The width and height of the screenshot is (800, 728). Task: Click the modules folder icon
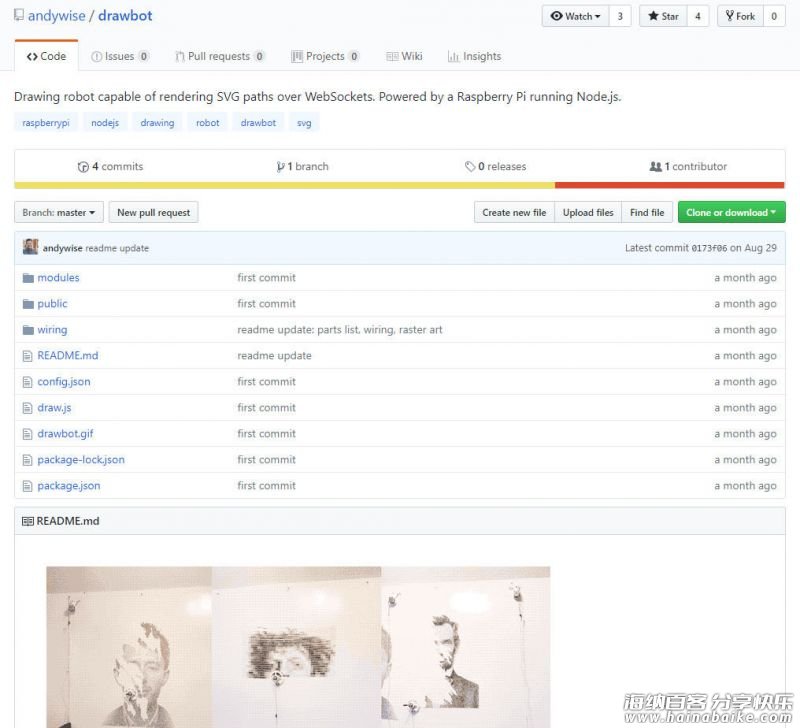pyautogui.click(x=28, y=278)
